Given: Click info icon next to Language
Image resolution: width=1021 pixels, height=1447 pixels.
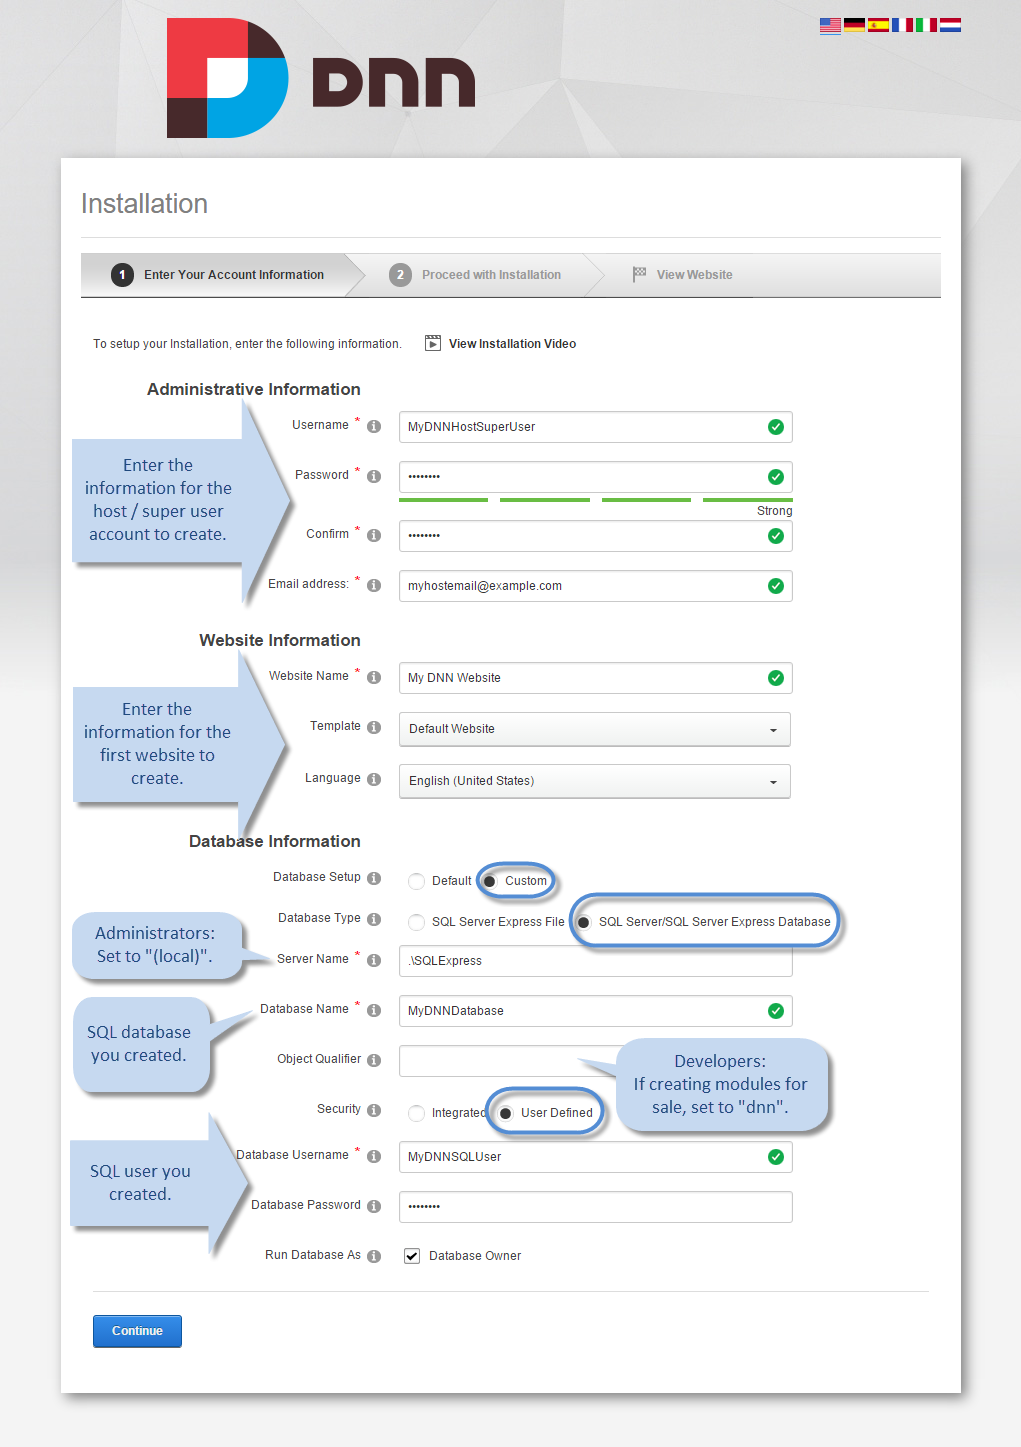Looking at the screenshot, I should tap(374, 779).
